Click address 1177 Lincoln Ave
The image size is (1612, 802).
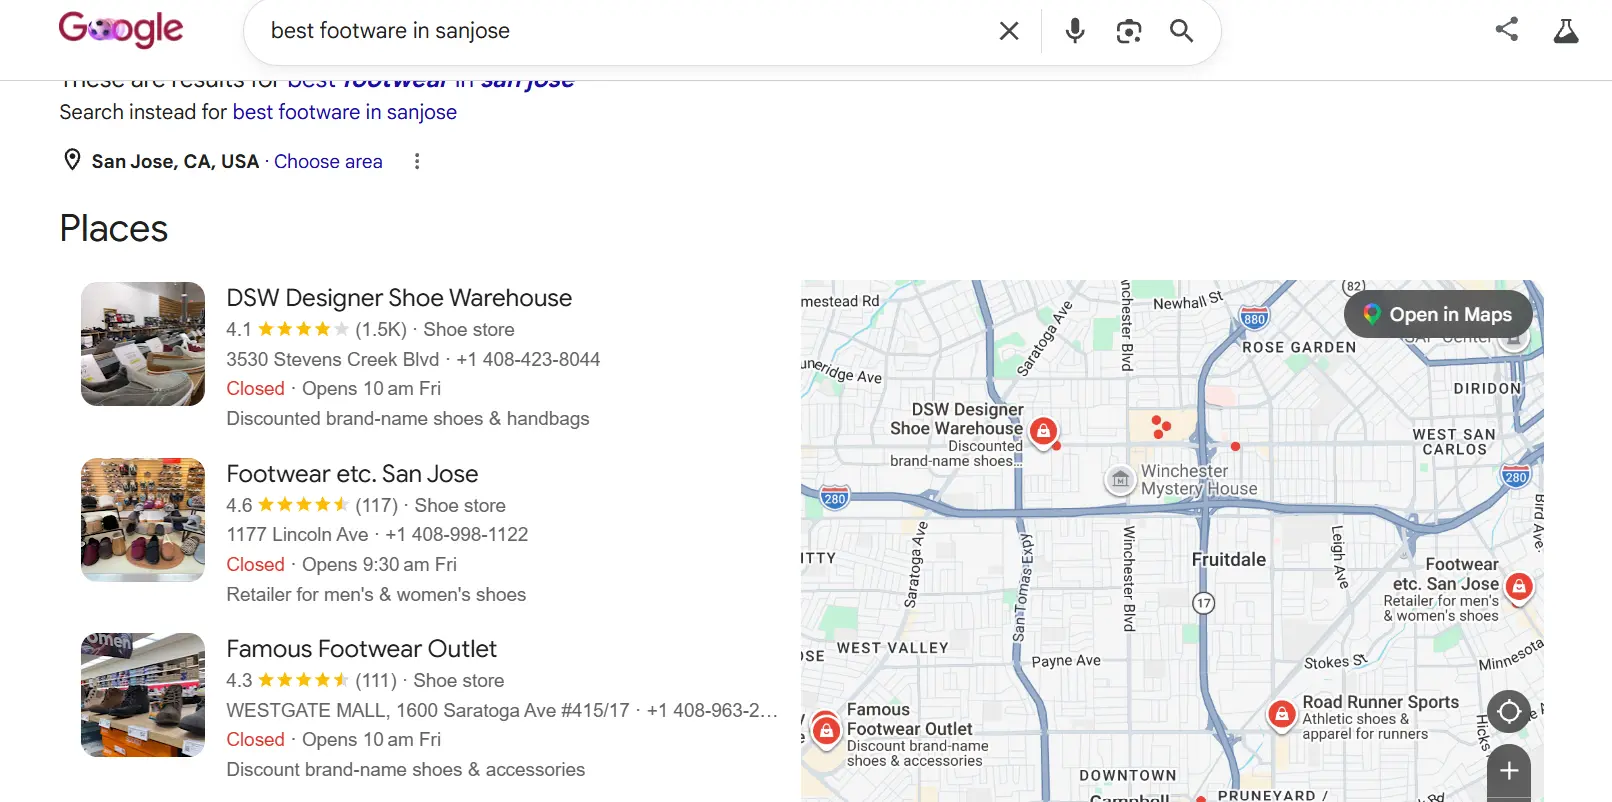click(297, 534)
